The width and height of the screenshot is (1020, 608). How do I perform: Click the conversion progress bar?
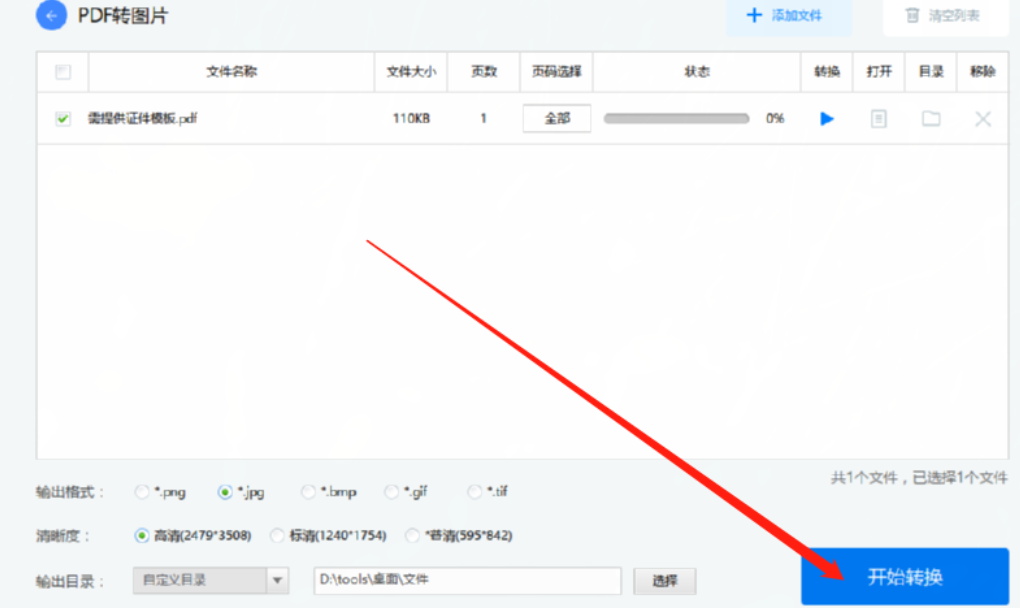tap(677, 118)
